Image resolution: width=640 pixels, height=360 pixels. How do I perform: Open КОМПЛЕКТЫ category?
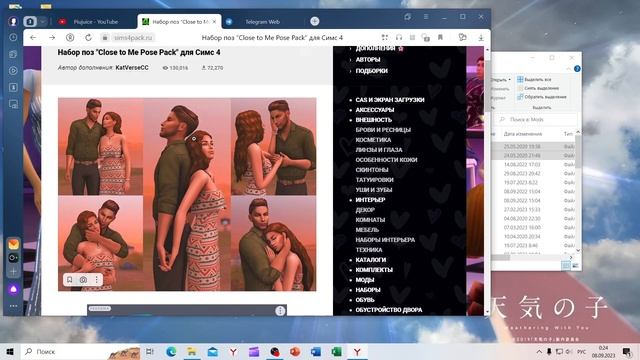pyautogui.click(x=374, y=270)
